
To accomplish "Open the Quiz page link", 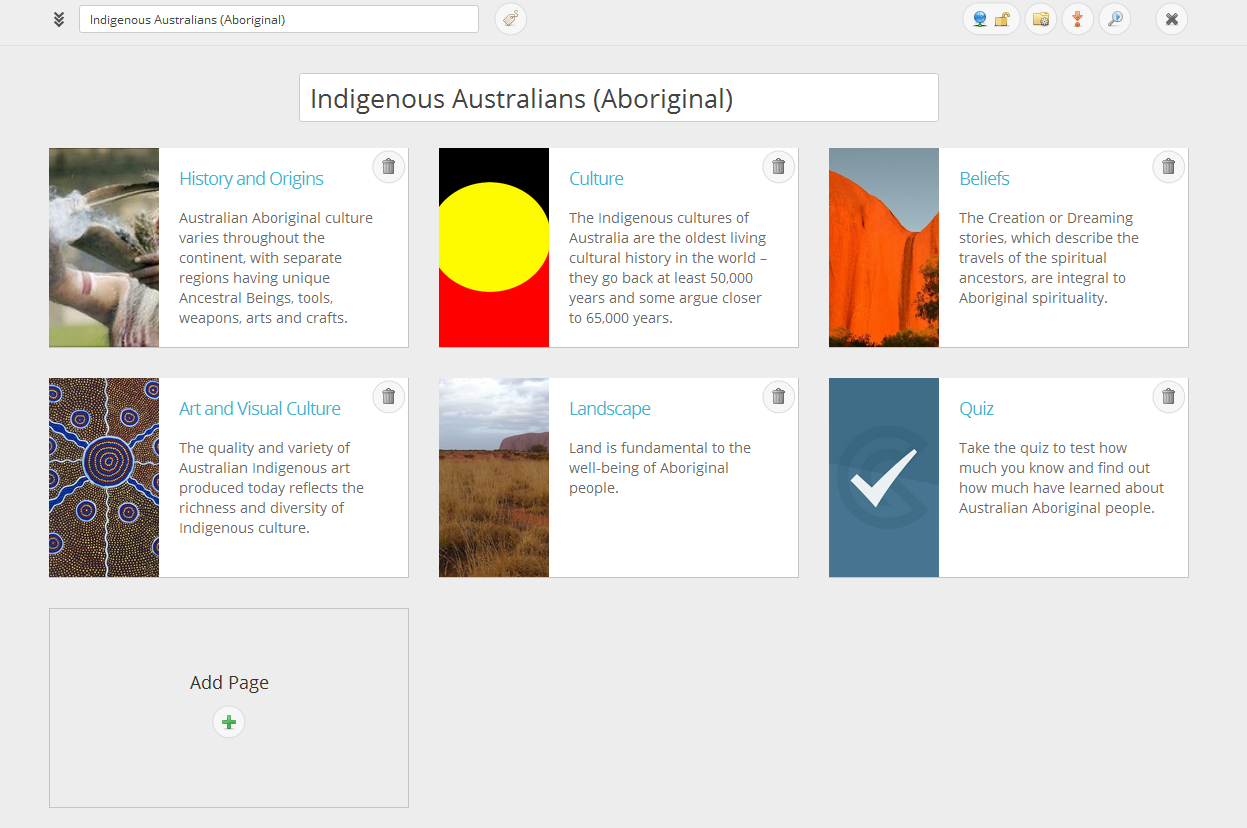I will click(976, 409).
